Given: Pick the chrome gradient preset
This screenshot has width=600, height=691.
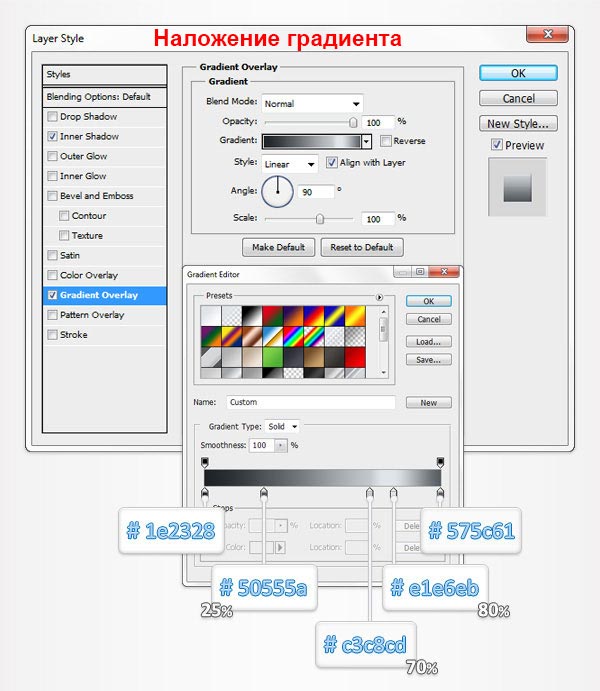Looking at the screenshot, I should (x=273, y=337).
